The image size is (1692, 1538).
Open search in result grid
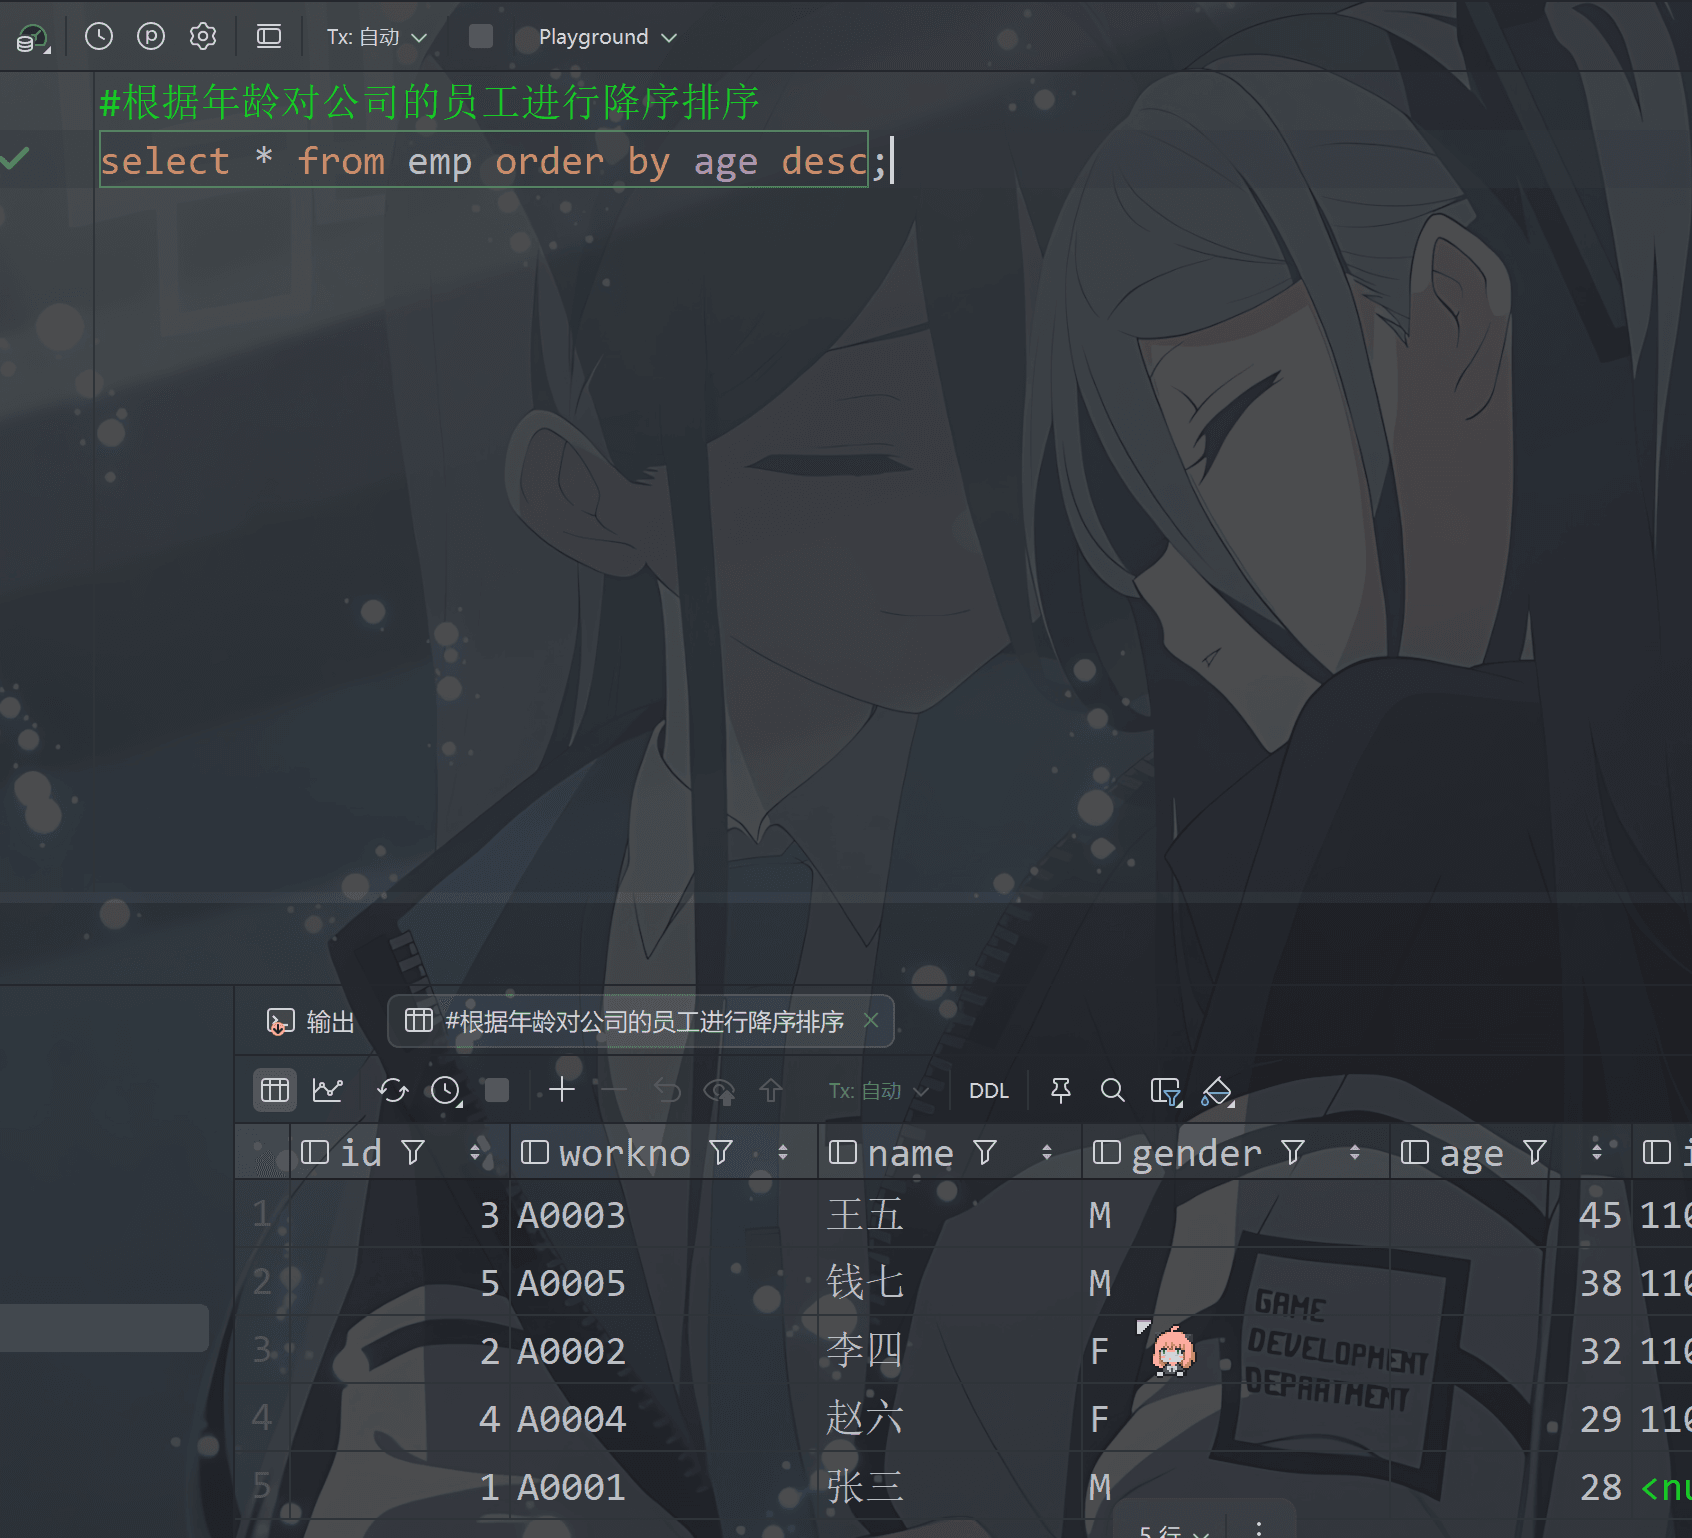pos(1112,1090)
